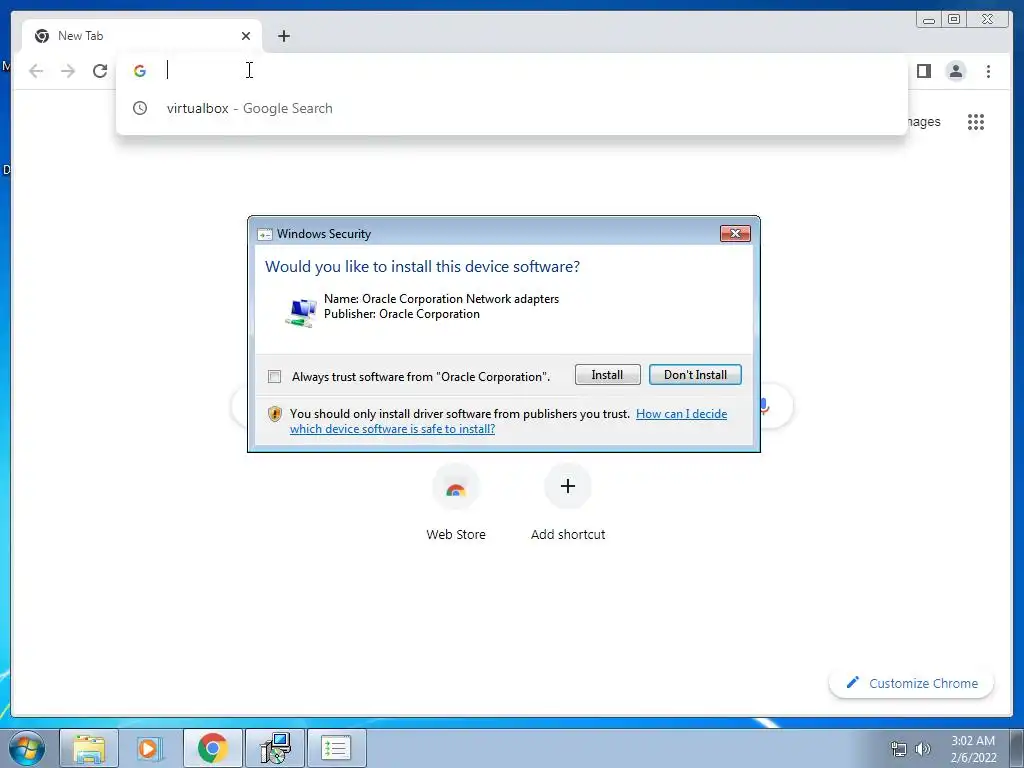Restore down the Chrome window
Image resolution: width=1024 pixels, height=768 pixels.
(x=953, y=20)
